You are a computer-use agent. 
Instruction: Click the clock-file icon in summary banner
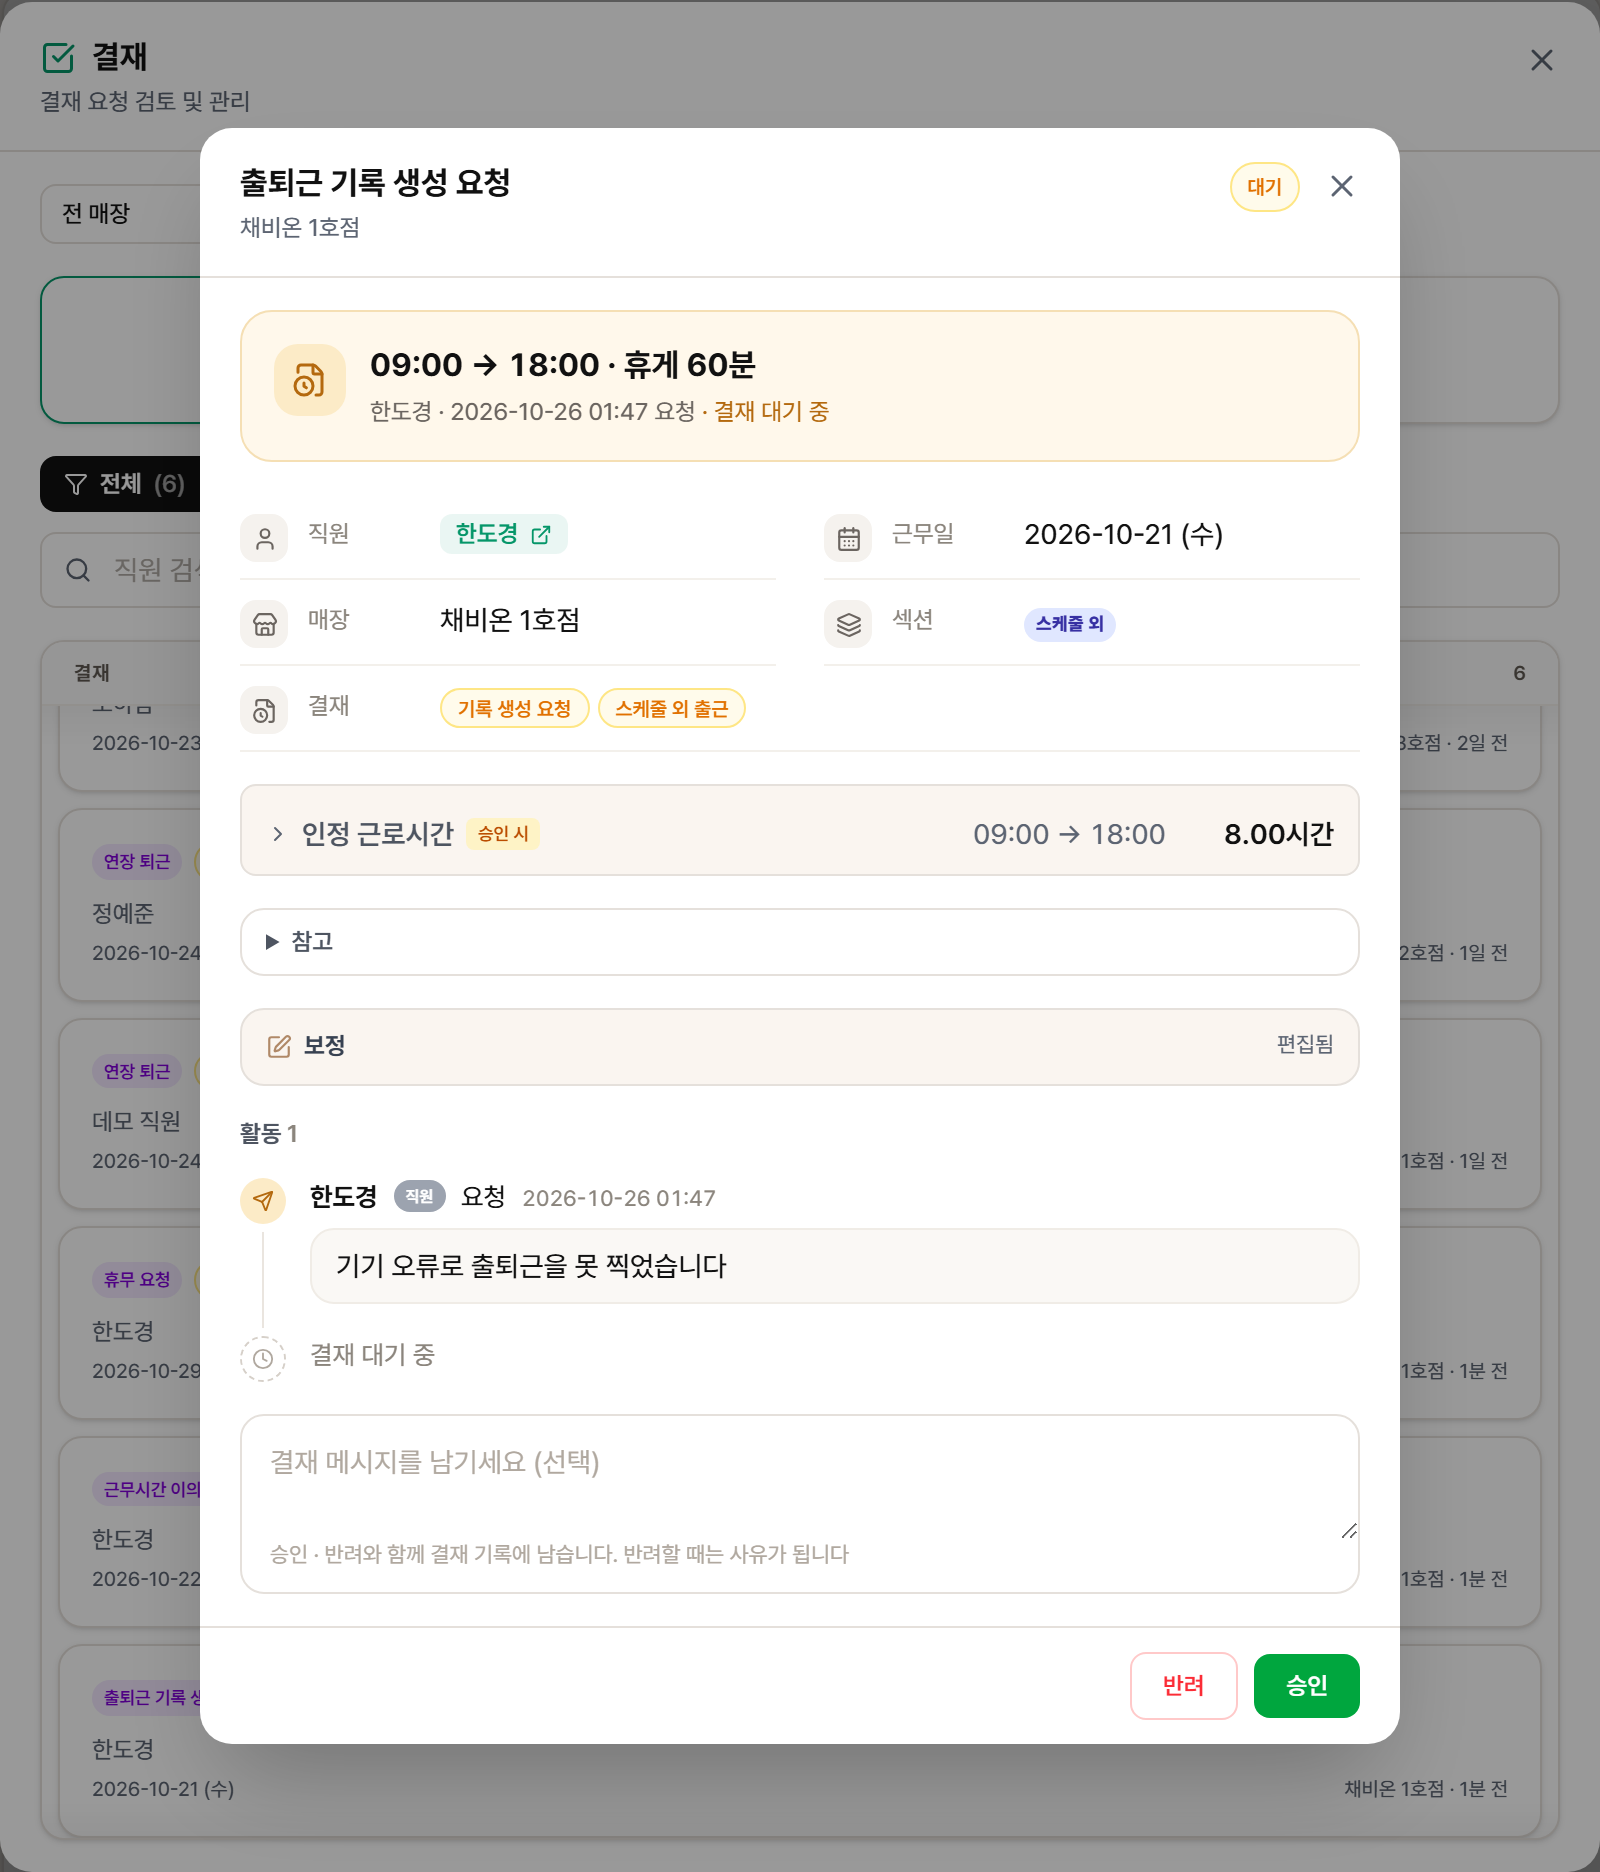[309, 380]
